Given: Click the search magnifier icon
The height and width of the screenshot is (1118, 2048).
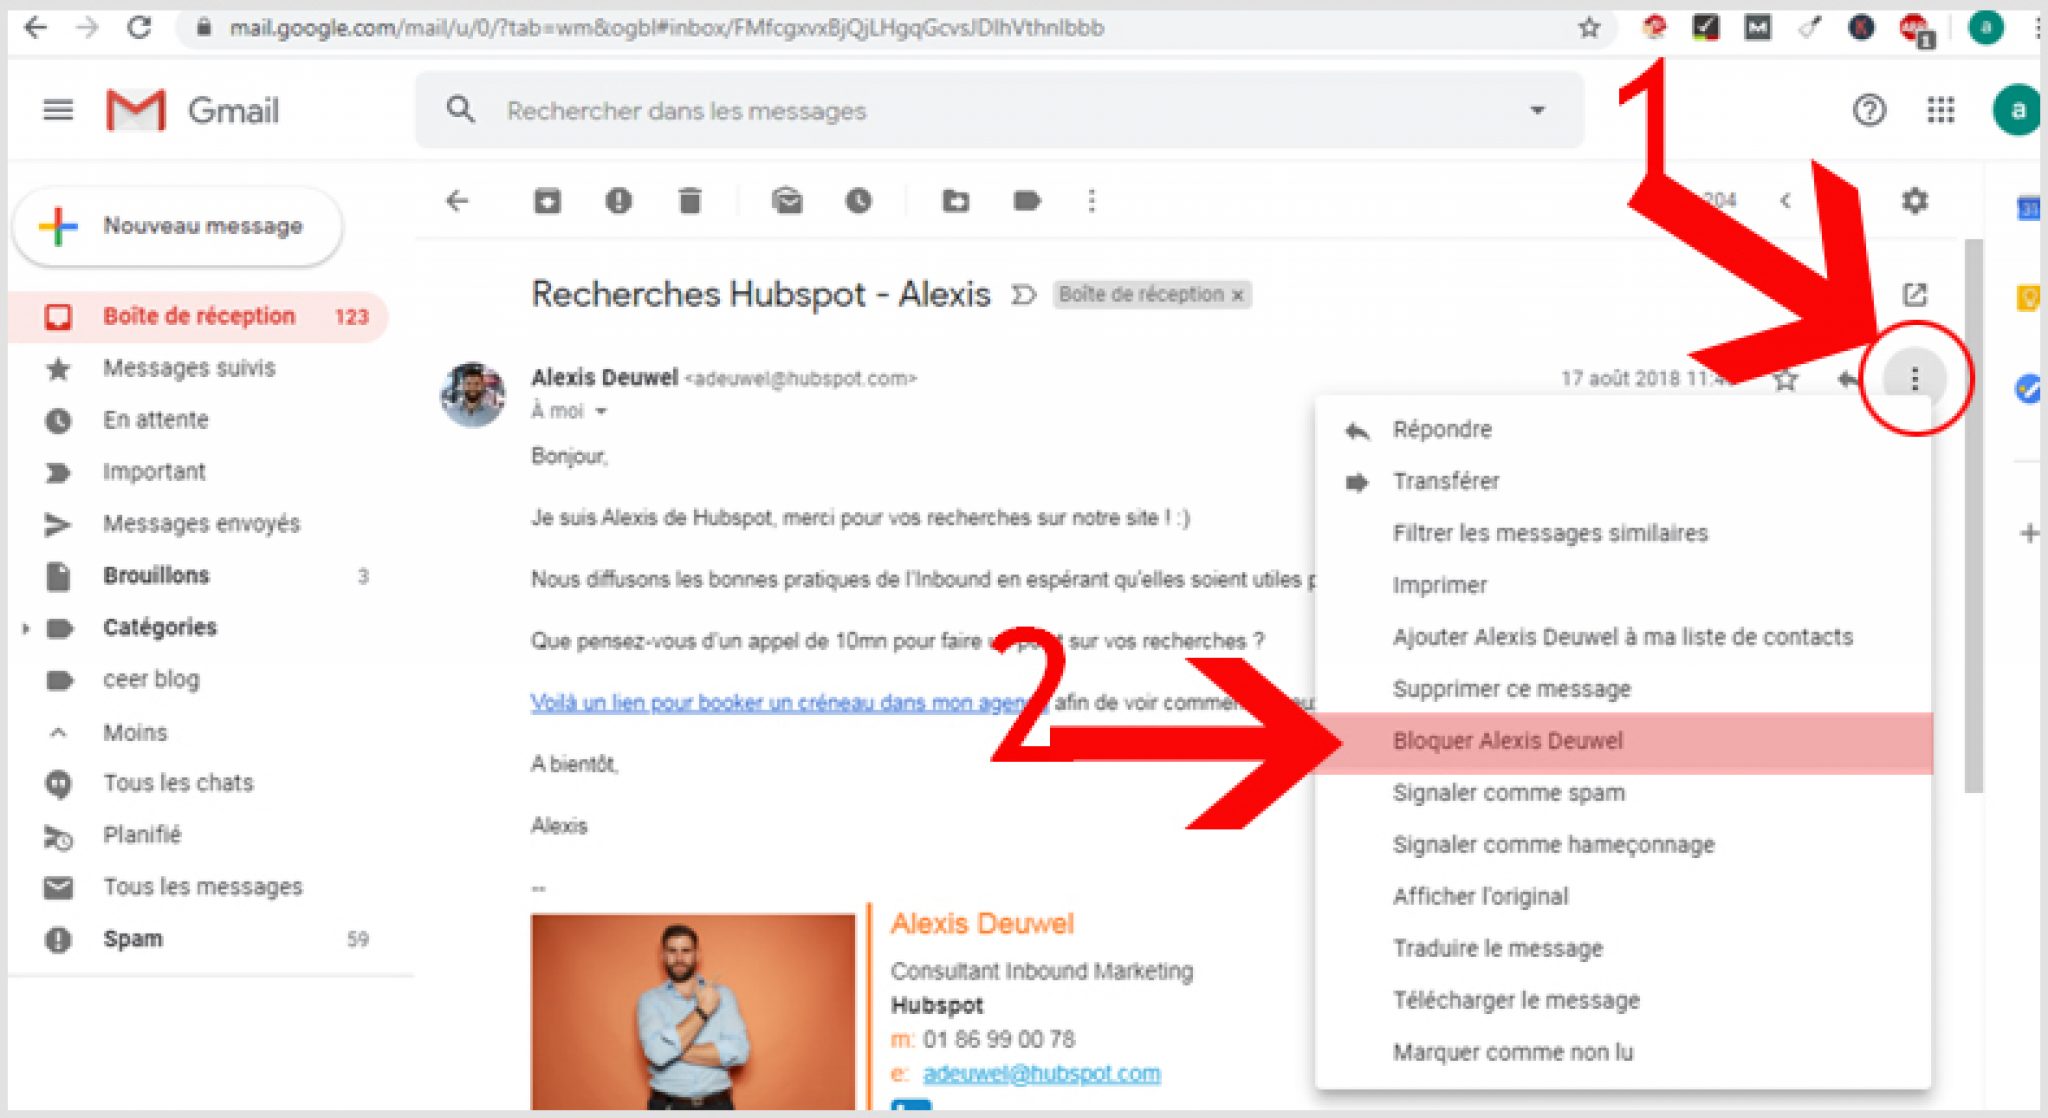Looking at the screenshot, I should click(460, 109).
